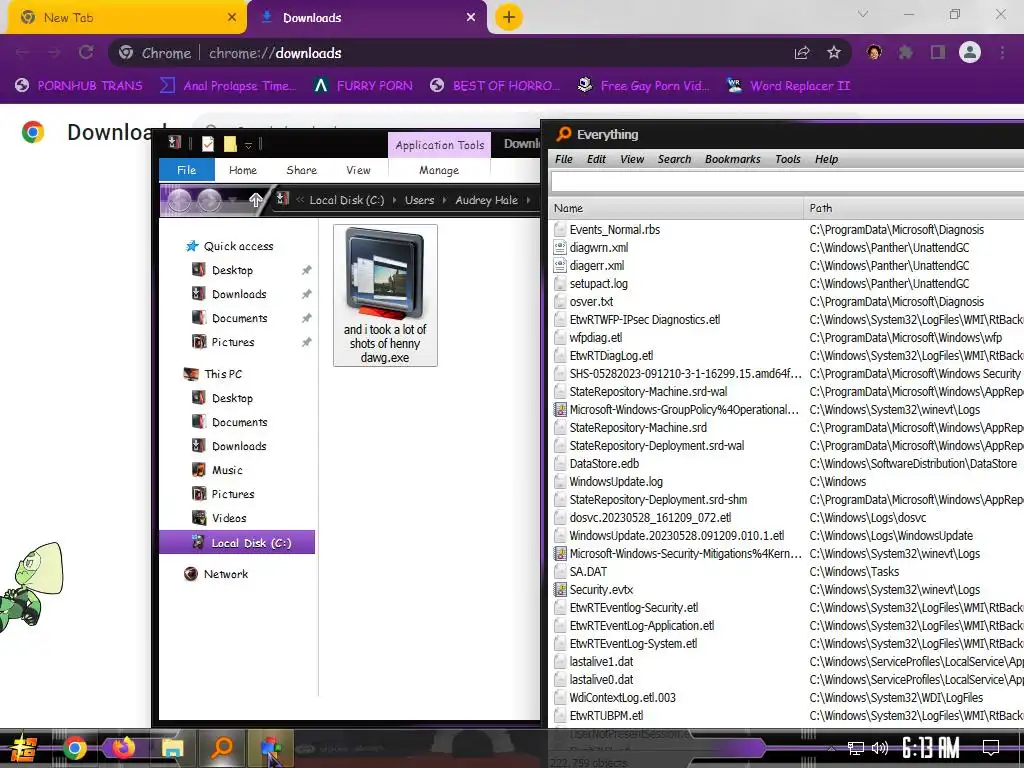Open the Chrome extensions puzzle icon

pyautogui.click(x=905, y=52)
